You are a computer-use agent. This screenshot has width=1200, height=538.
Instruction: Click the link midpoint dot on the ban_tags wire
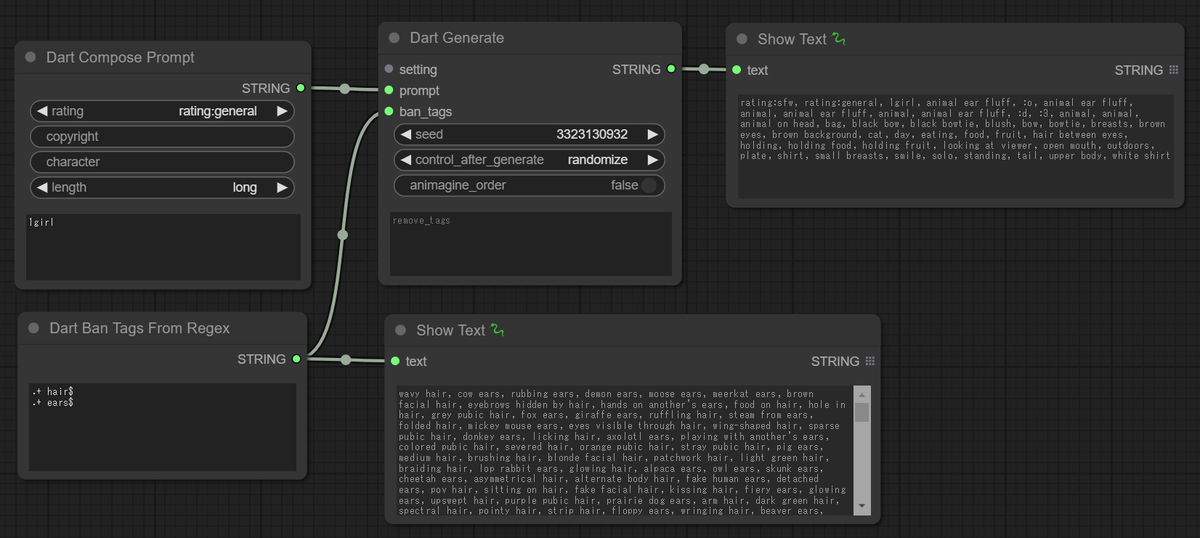[343, 235]
